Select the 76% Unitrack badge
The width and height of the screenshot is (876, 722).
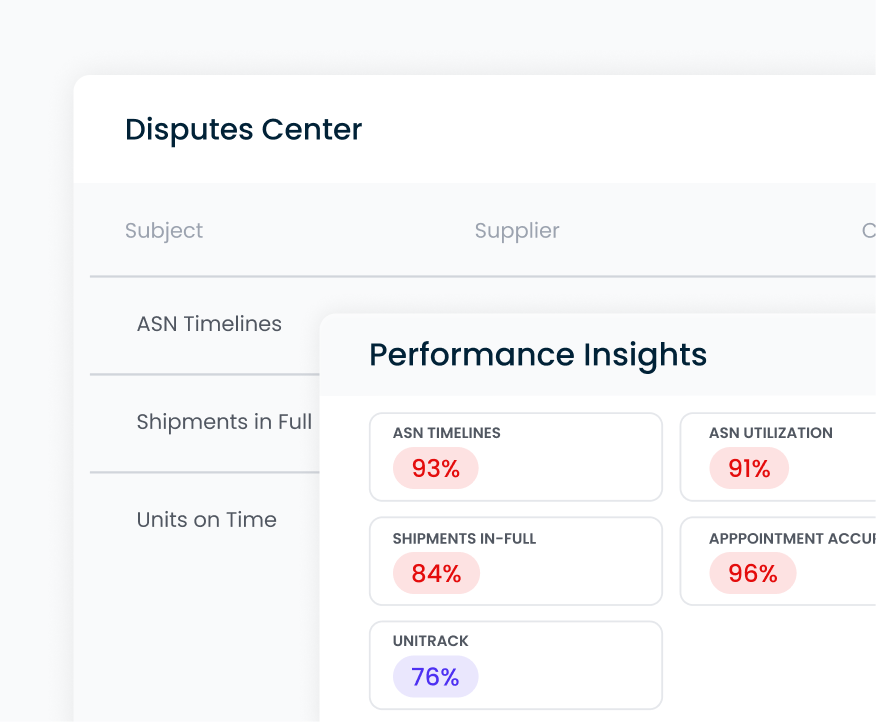click(434, 677)
